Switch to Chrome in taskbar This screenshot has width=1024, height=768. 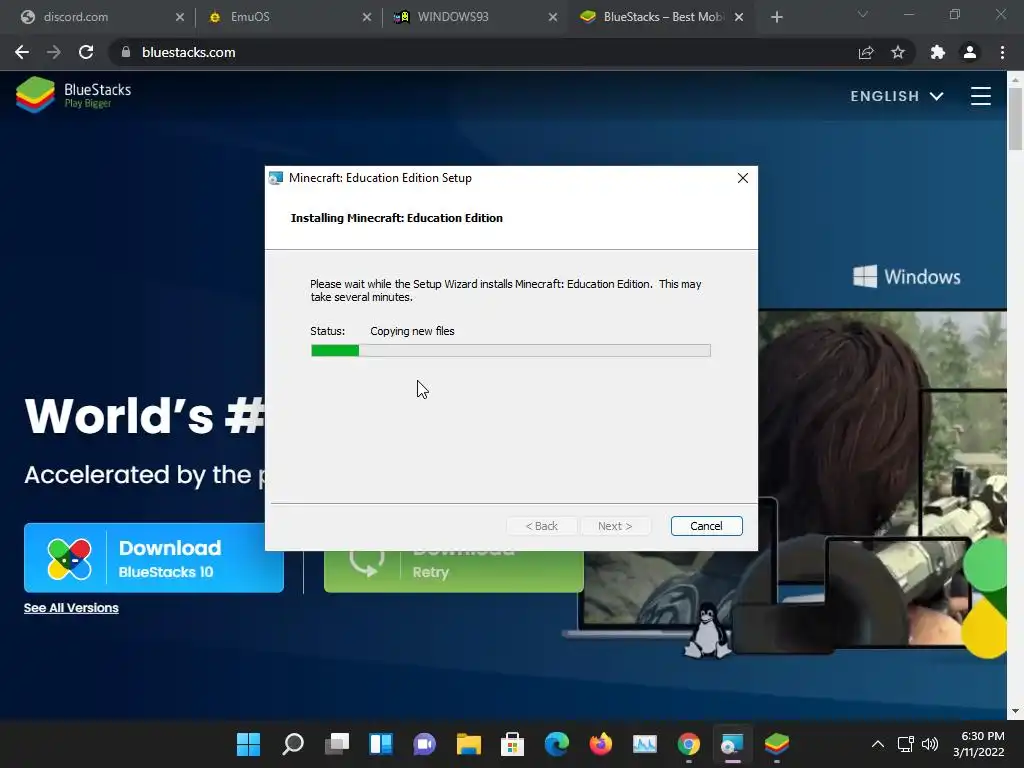[688, 744]
